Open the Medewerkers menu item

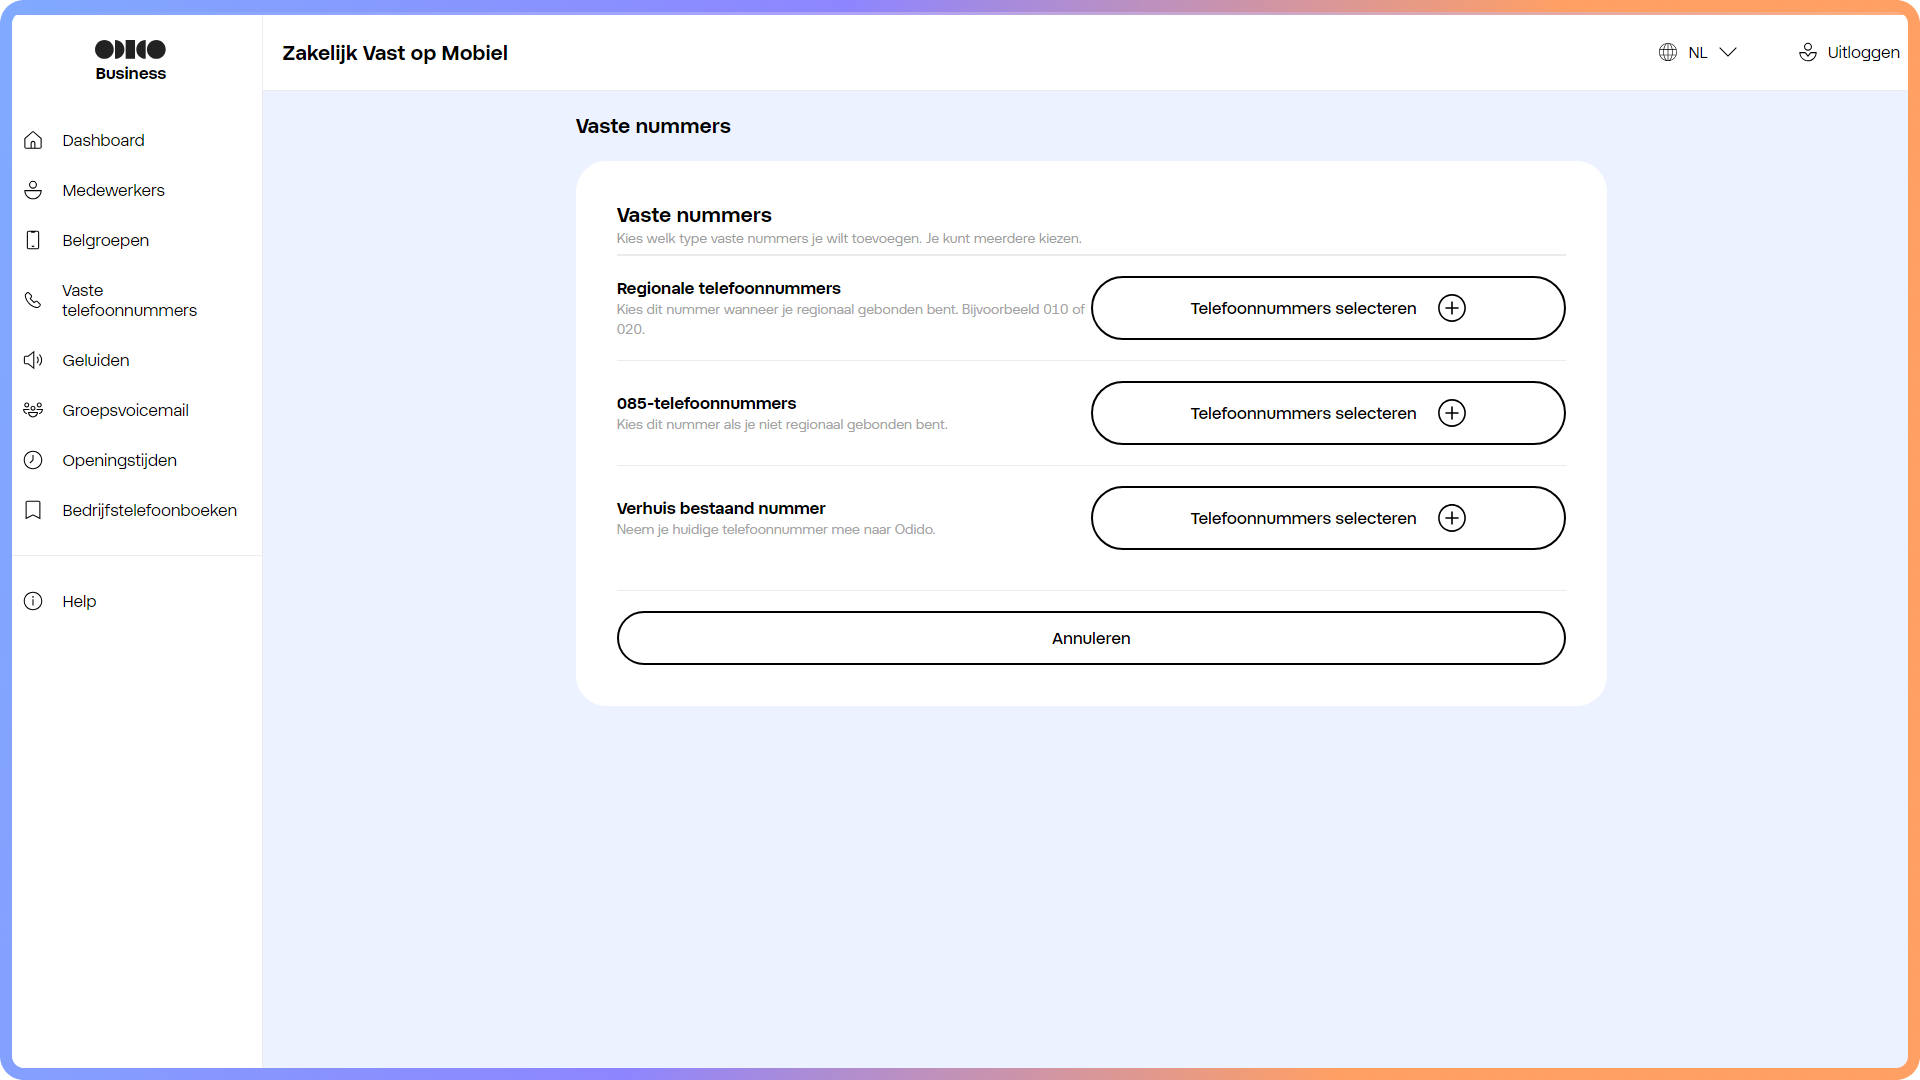pos(113,190)
